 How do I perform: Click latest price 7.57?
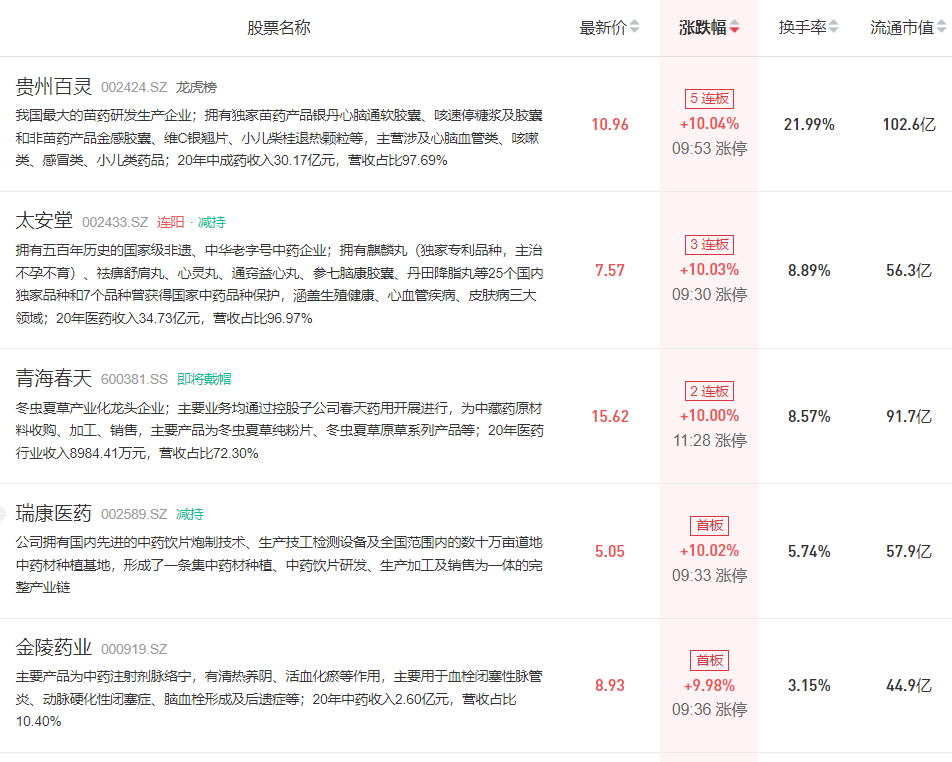point(610,270)
